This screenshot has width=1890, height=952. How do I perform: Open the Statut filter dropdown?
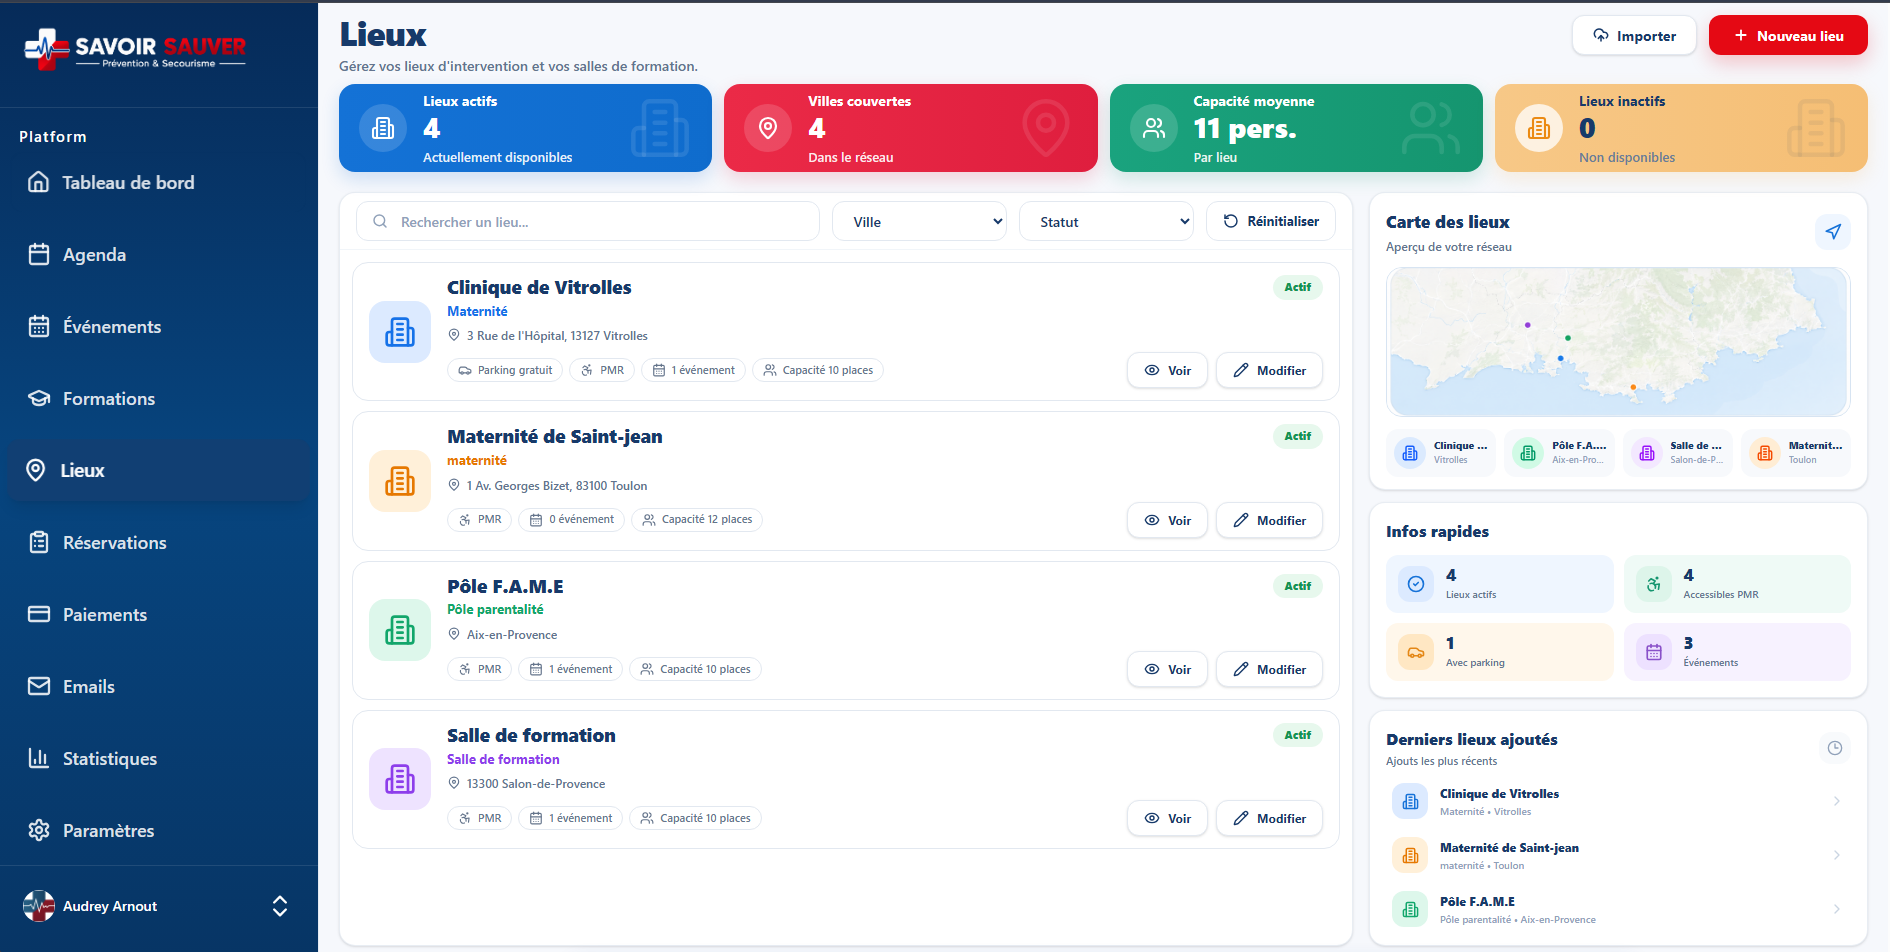point(1106,222)
